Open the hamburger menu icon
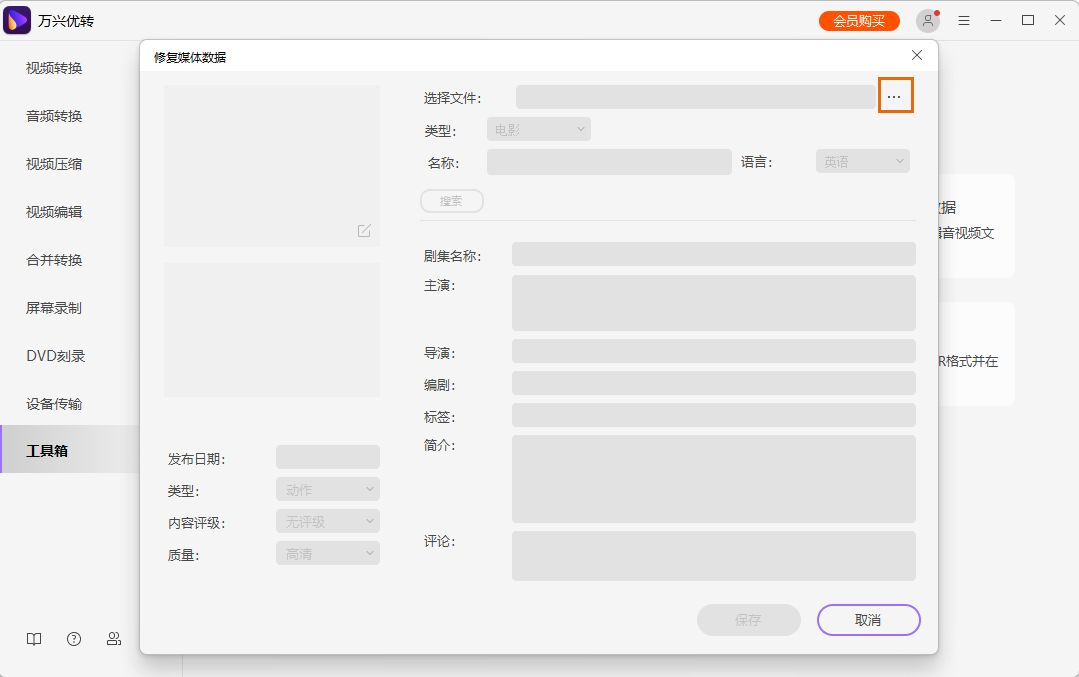 pyautogui.click(x=963, y=20)
